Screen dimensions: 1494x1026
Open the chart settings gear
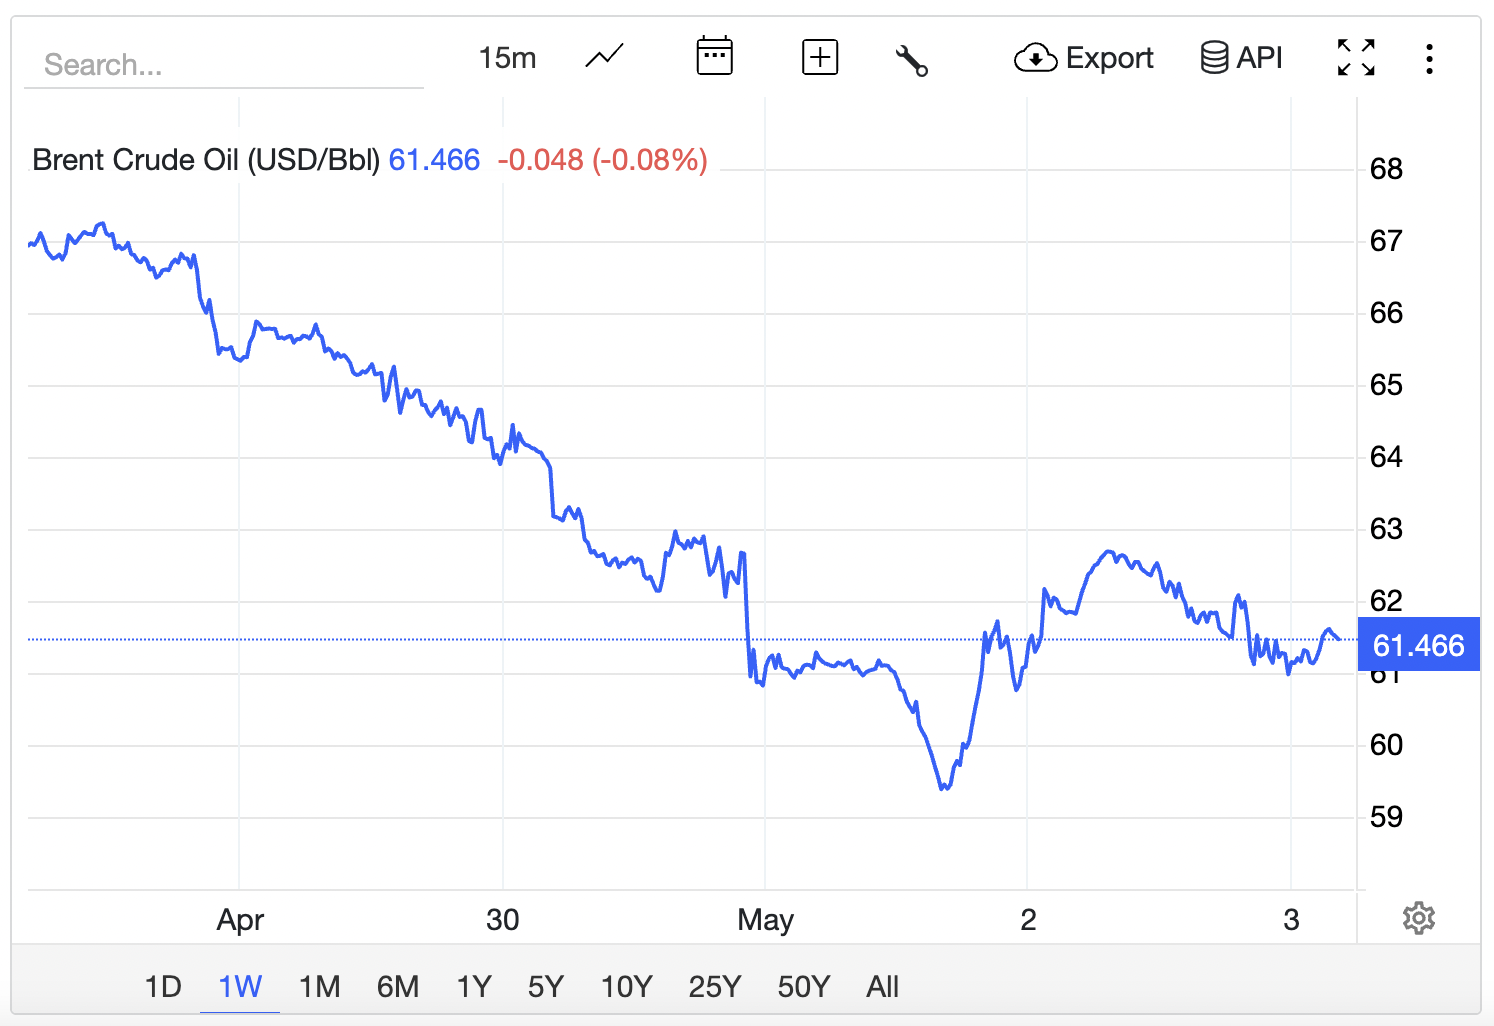1418,918
